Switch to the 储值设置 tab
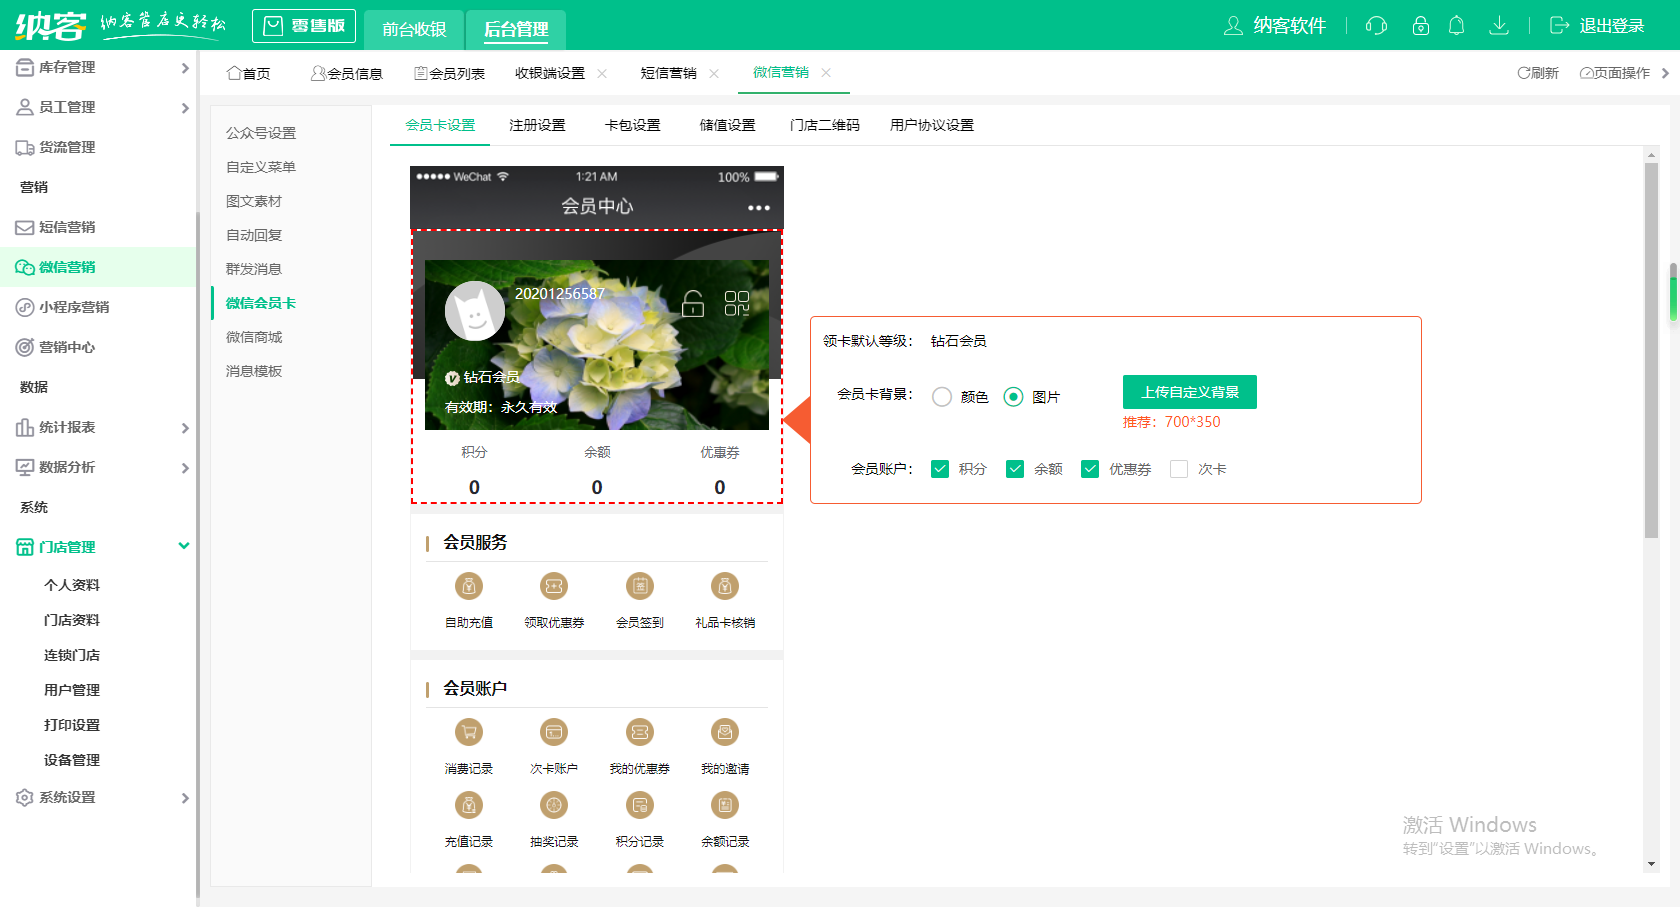This screenshot has width=1680, height=907. [x=727, y=124]
